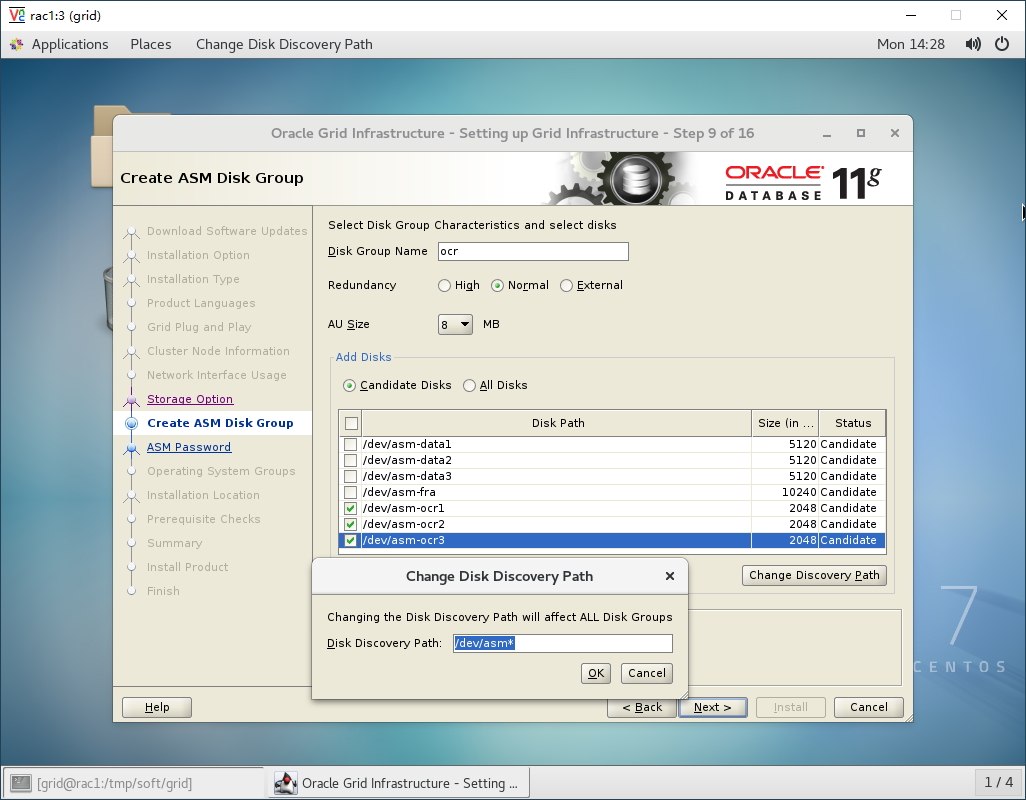Go to Storage Option step
The width and height of the screenshot is (1026, 800).
(190, 399)
